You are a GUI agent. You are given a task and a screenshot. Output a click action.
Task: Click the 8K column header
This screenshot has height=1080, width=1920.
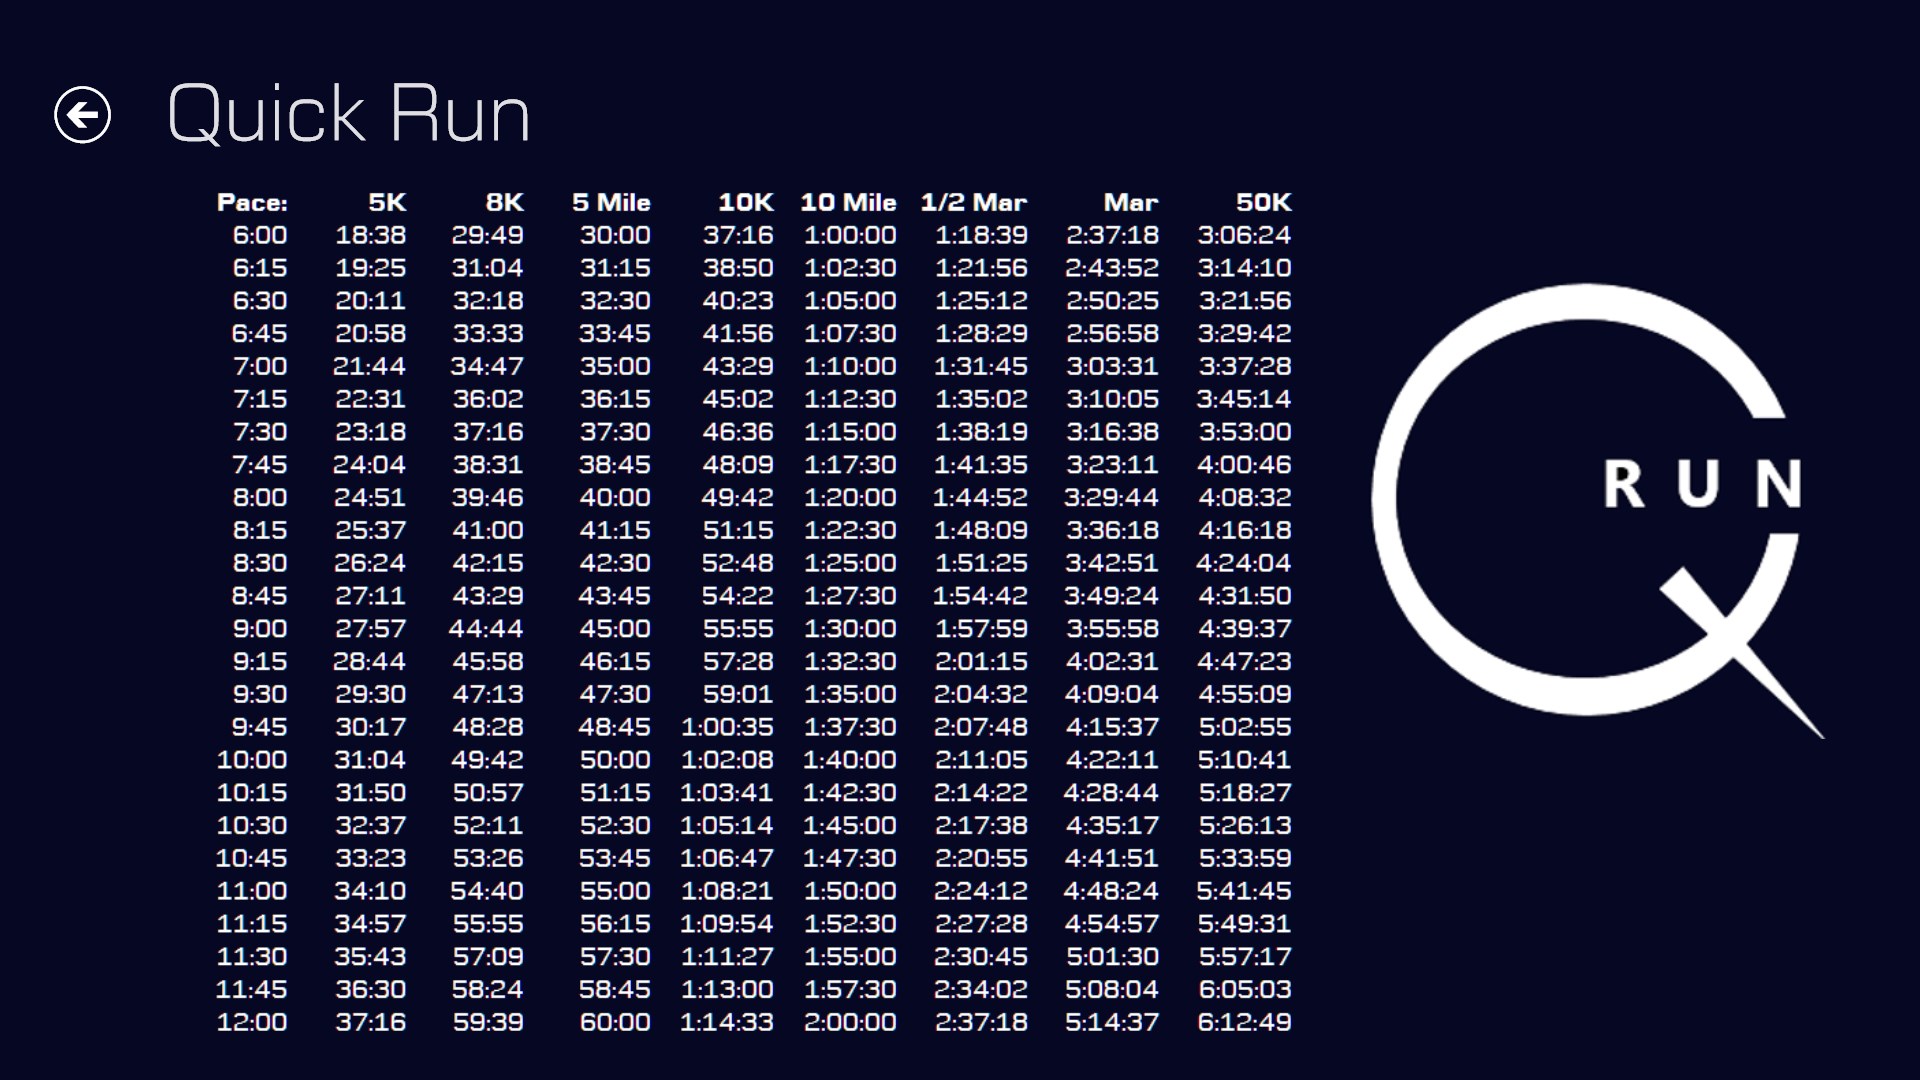[x=504, y=203]
